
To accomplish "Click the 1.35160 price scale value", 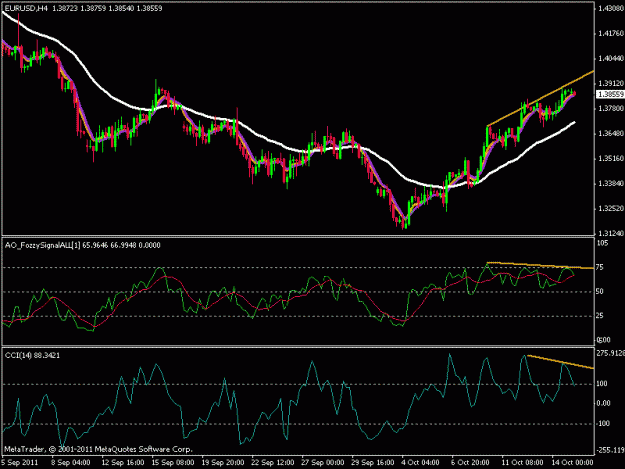I will pyautogui.click(x=611, y=159).
